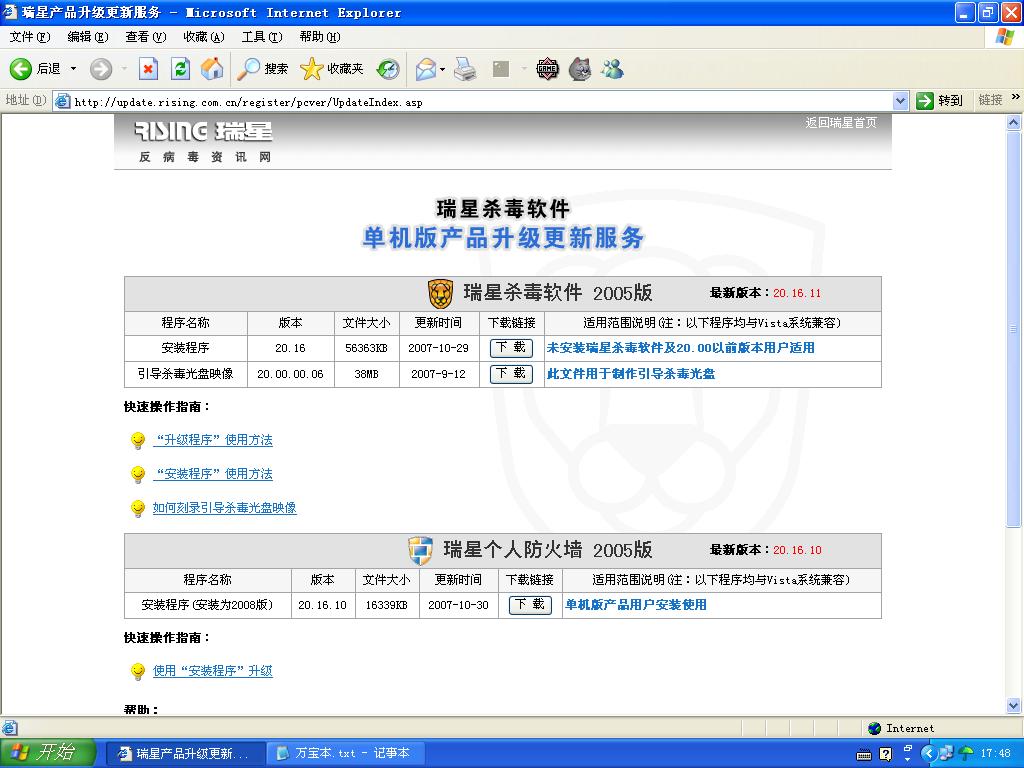Click the Messenger people toolbar icon

pyautogui.click(x=613, y=69)
